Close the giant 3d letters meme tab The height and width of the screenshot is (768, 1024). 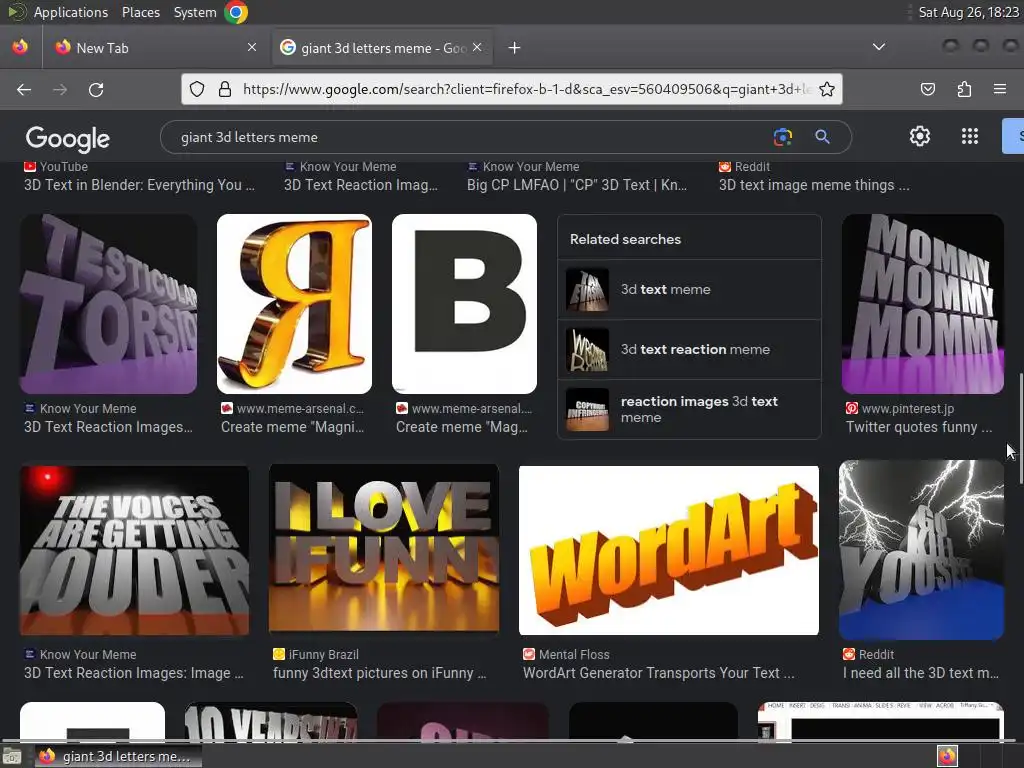click(x=477, y=47)
